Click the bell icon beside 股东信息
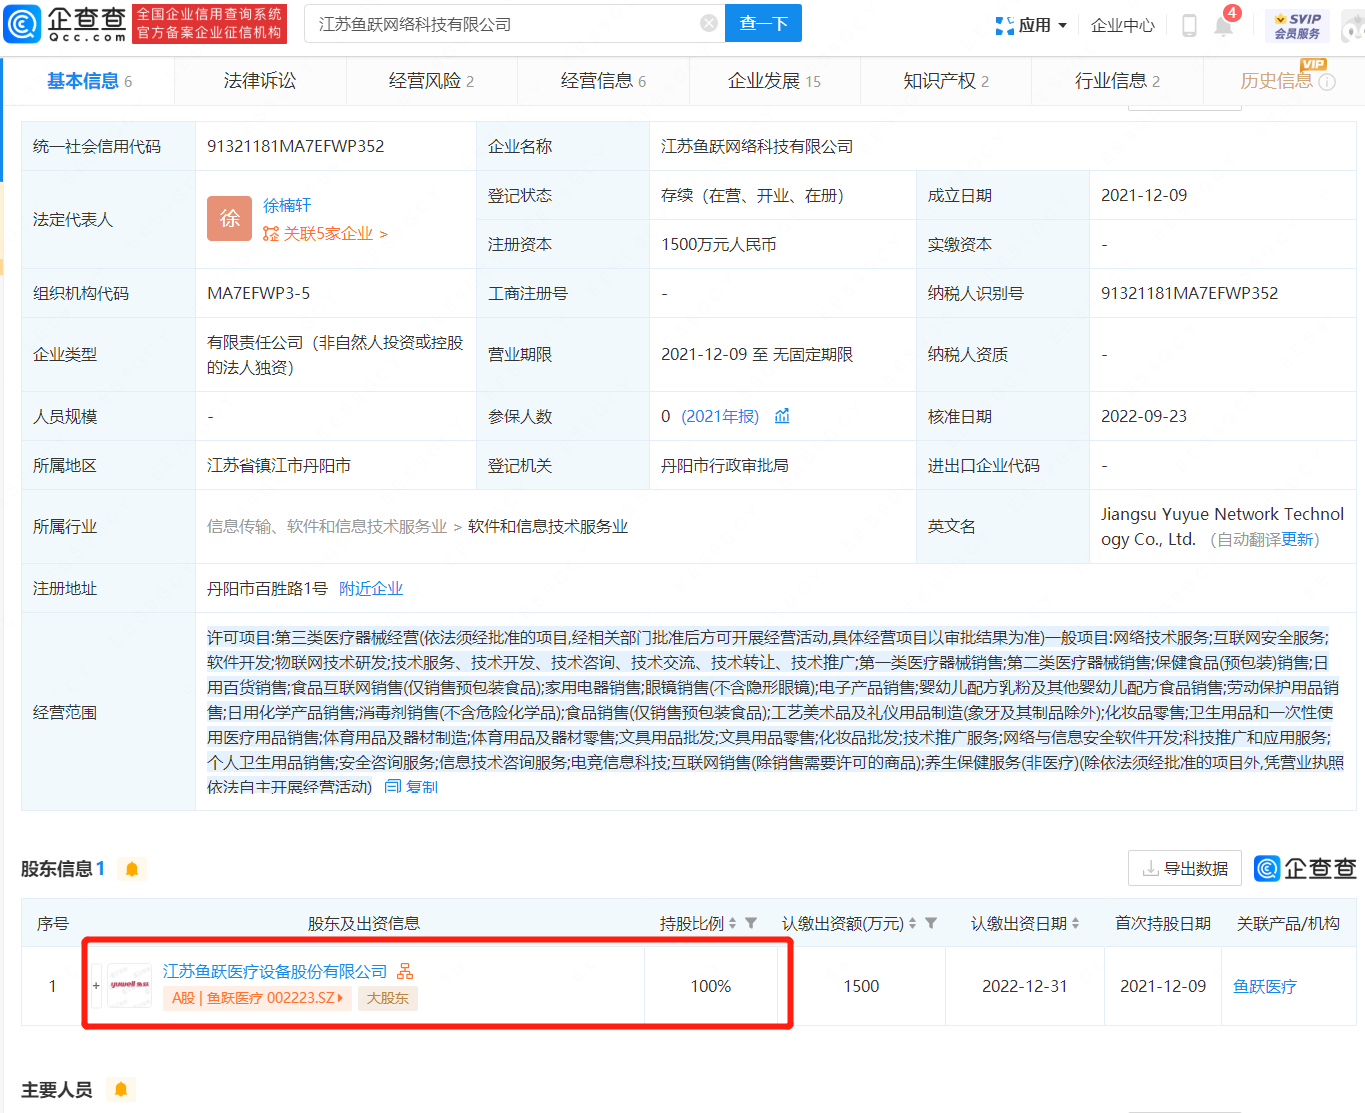This screenshot has width=1365, height=1113. tap(131, 869)
